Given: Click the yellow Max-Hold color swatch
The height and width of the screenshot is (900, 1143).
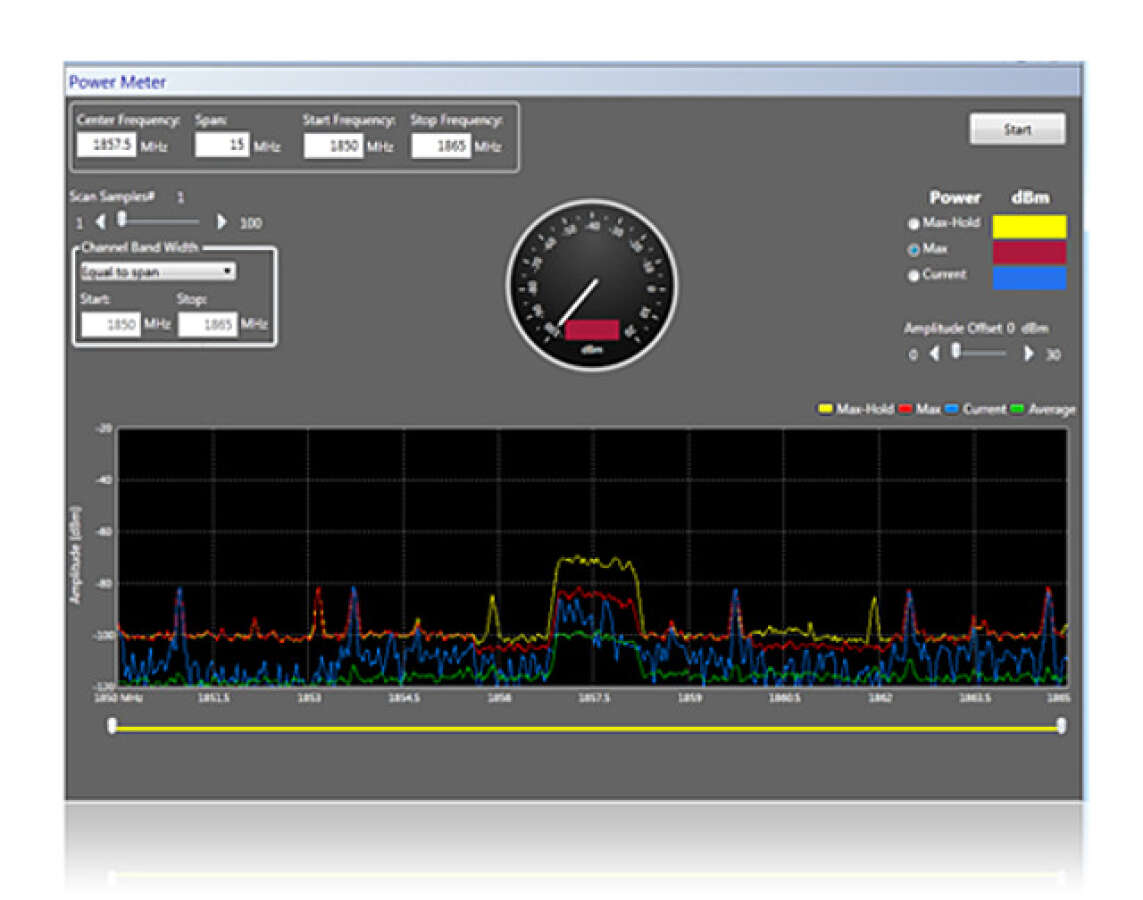Looking at the screenshot, I should (x=1029, y=226).
